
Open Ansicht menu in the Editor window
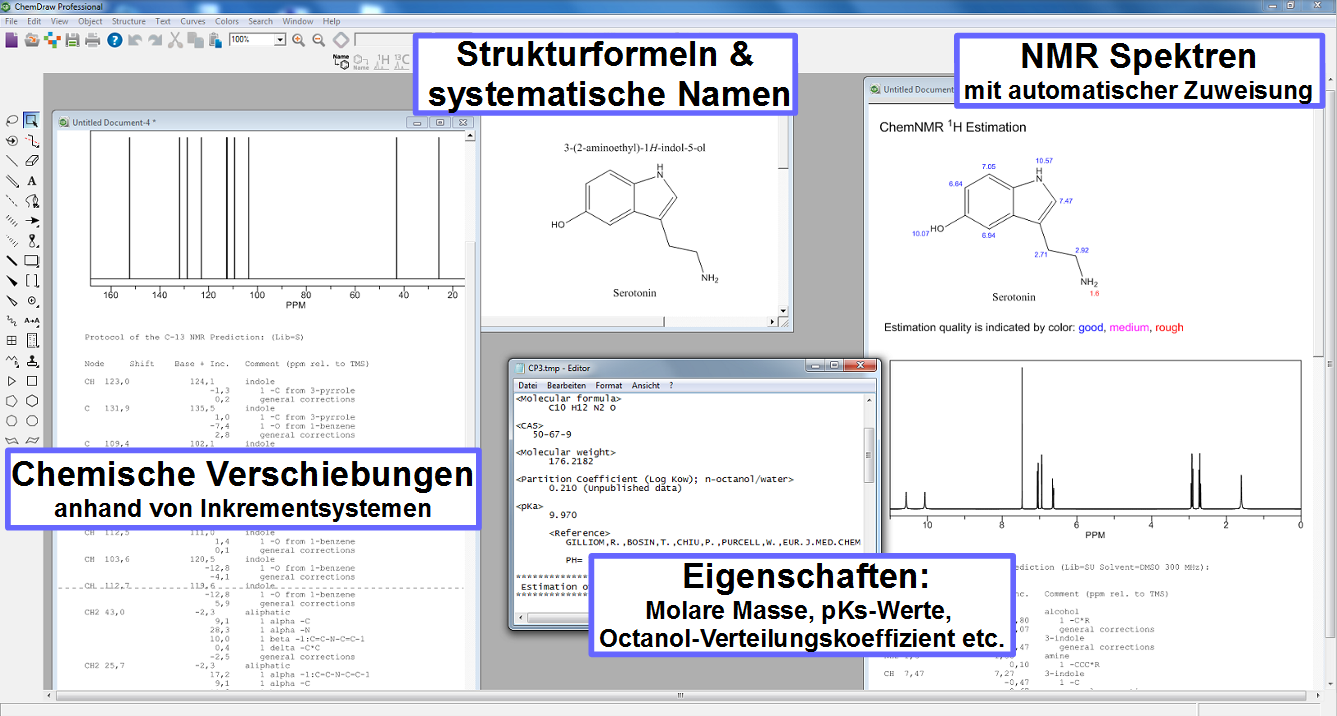(646, 385)
